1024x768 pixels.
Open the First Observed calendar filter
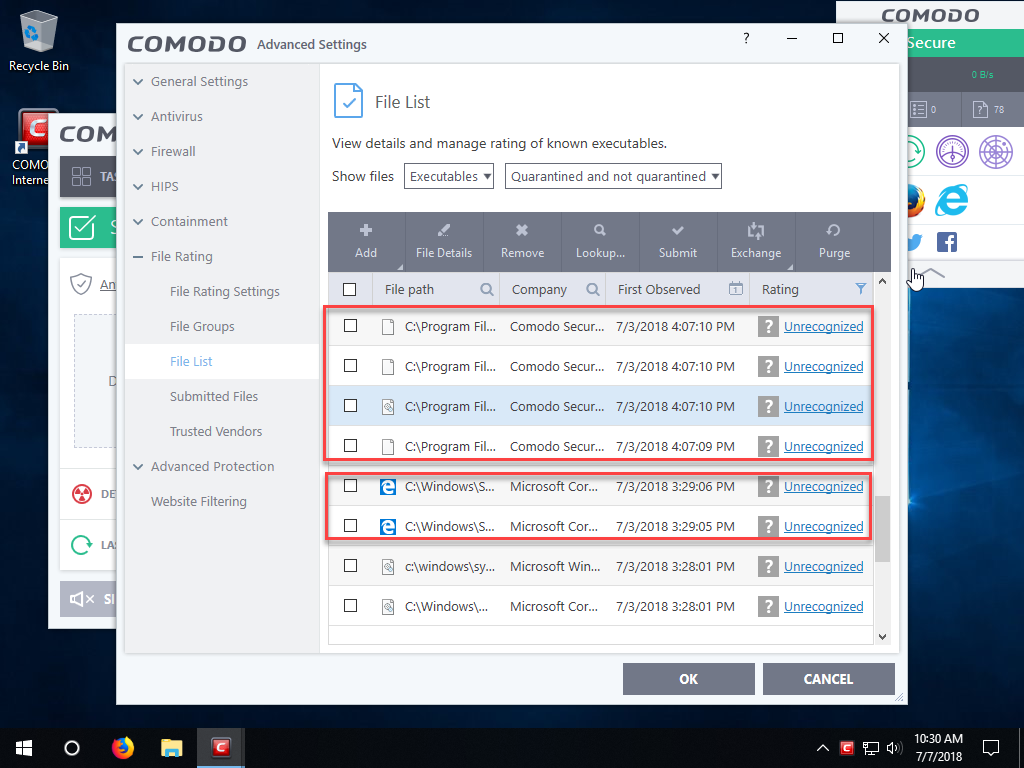(735, 289)
